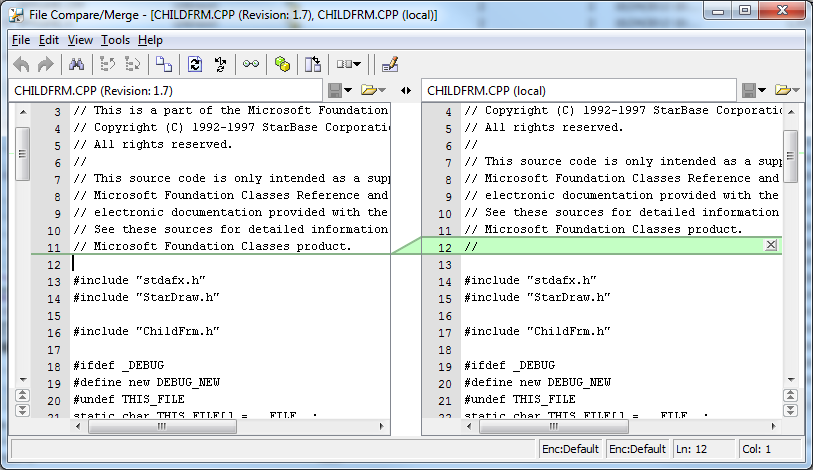Click the open folder icon for the local pane
813x470 pixels.
(x=782, y=90)
